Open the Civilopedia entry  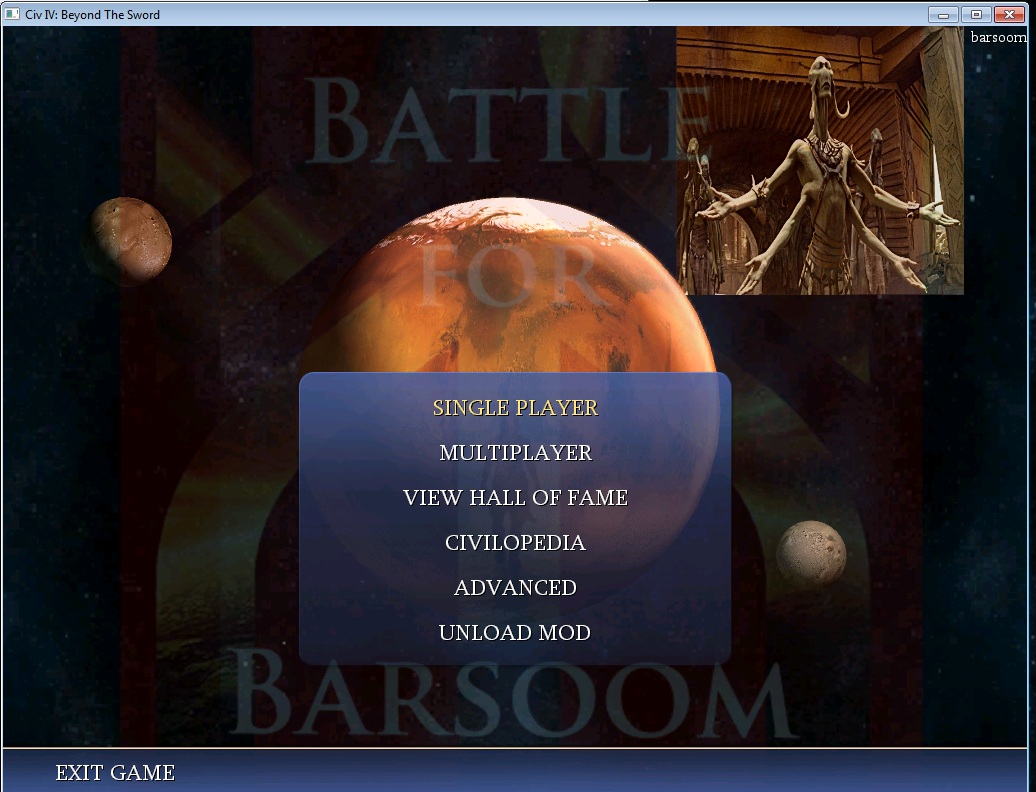tap(515, 542)
